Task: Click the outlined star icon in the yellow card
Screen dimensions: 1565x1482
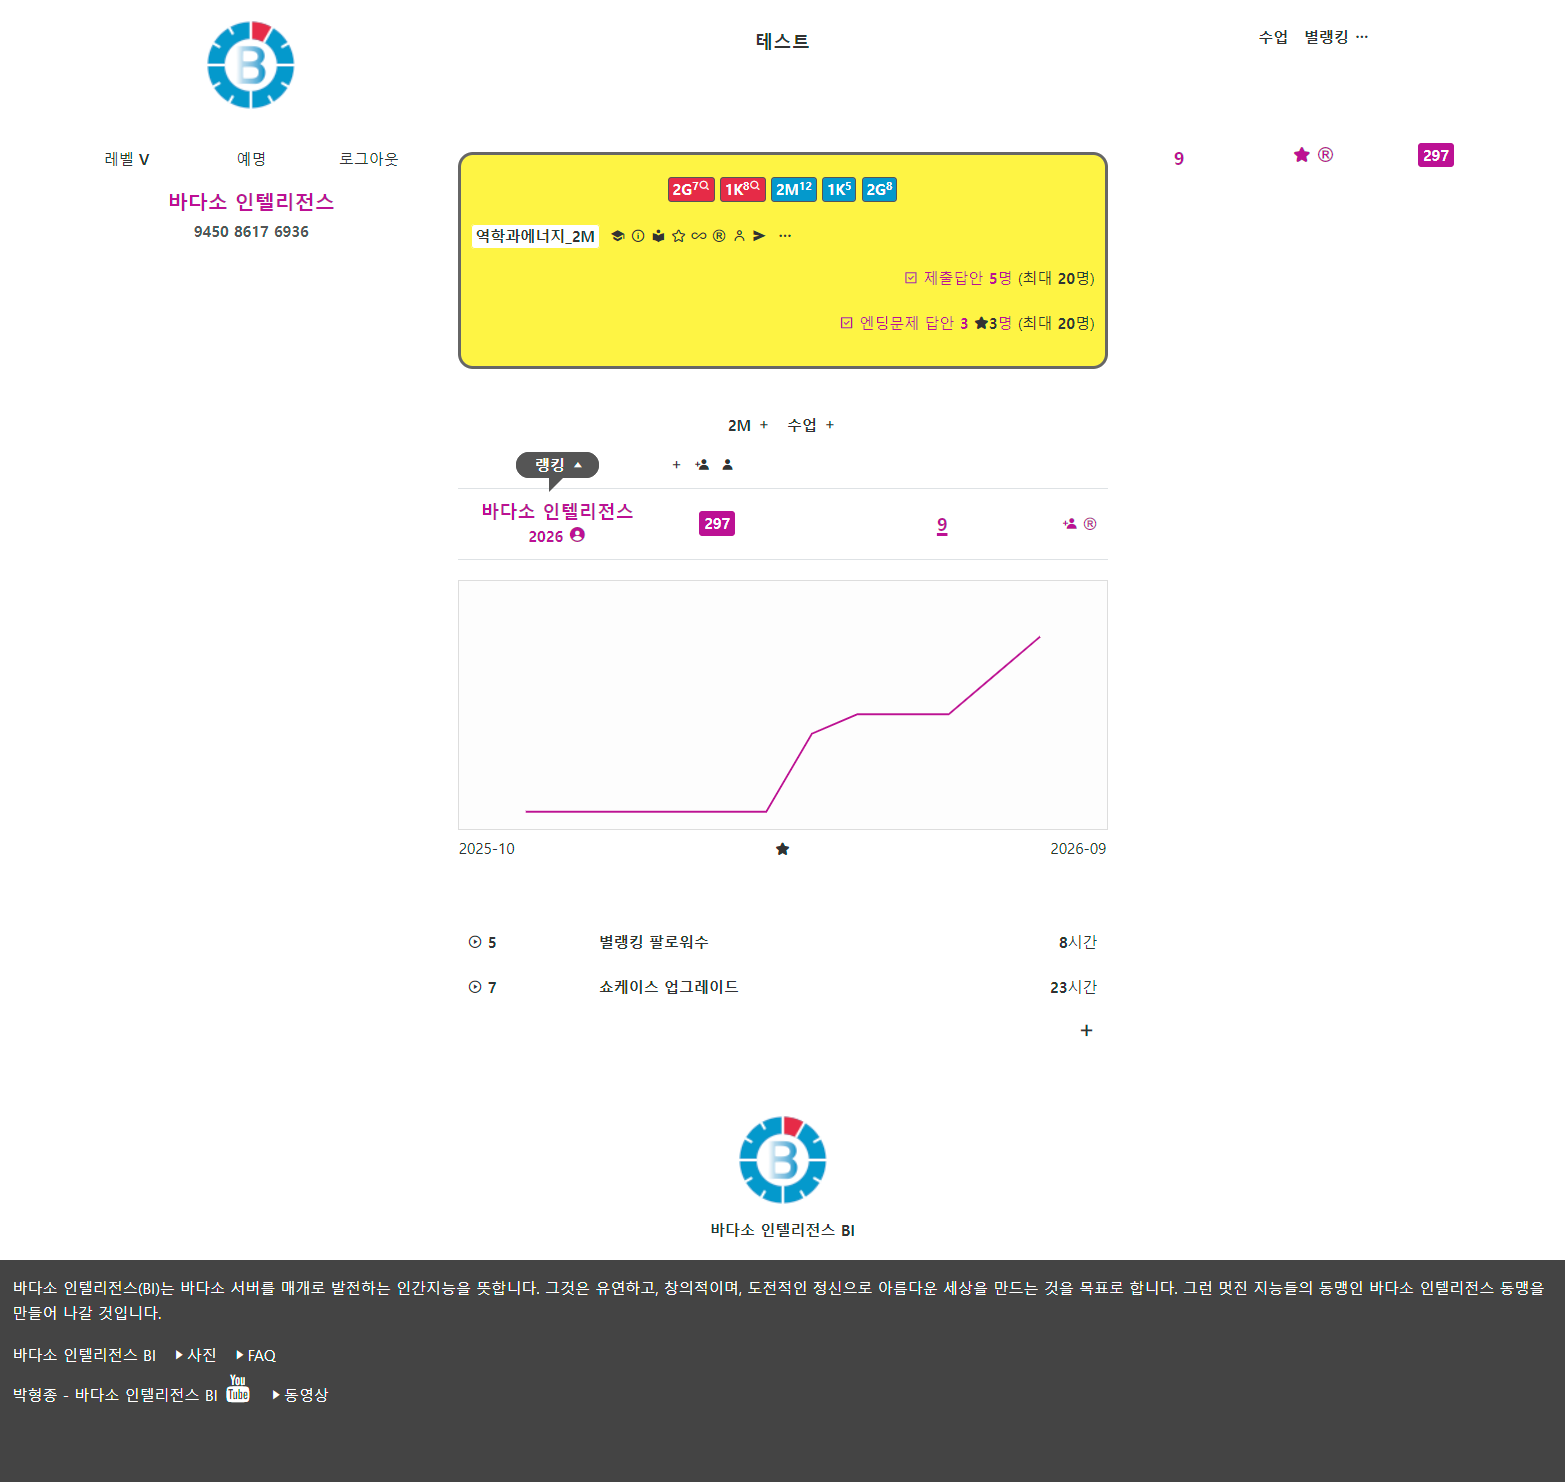Action: click(678, 236)
